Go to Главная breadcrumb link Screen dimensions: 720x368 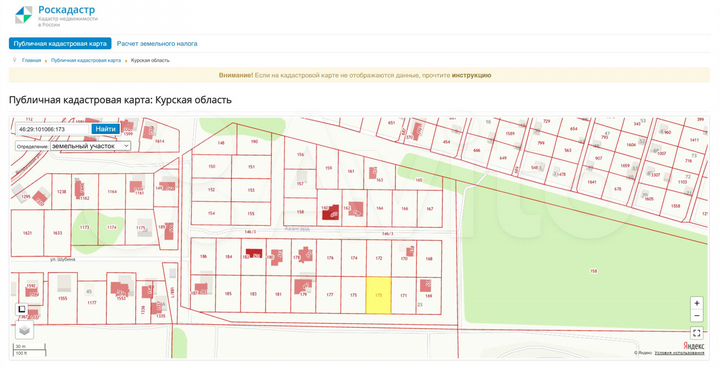(31, 60)
